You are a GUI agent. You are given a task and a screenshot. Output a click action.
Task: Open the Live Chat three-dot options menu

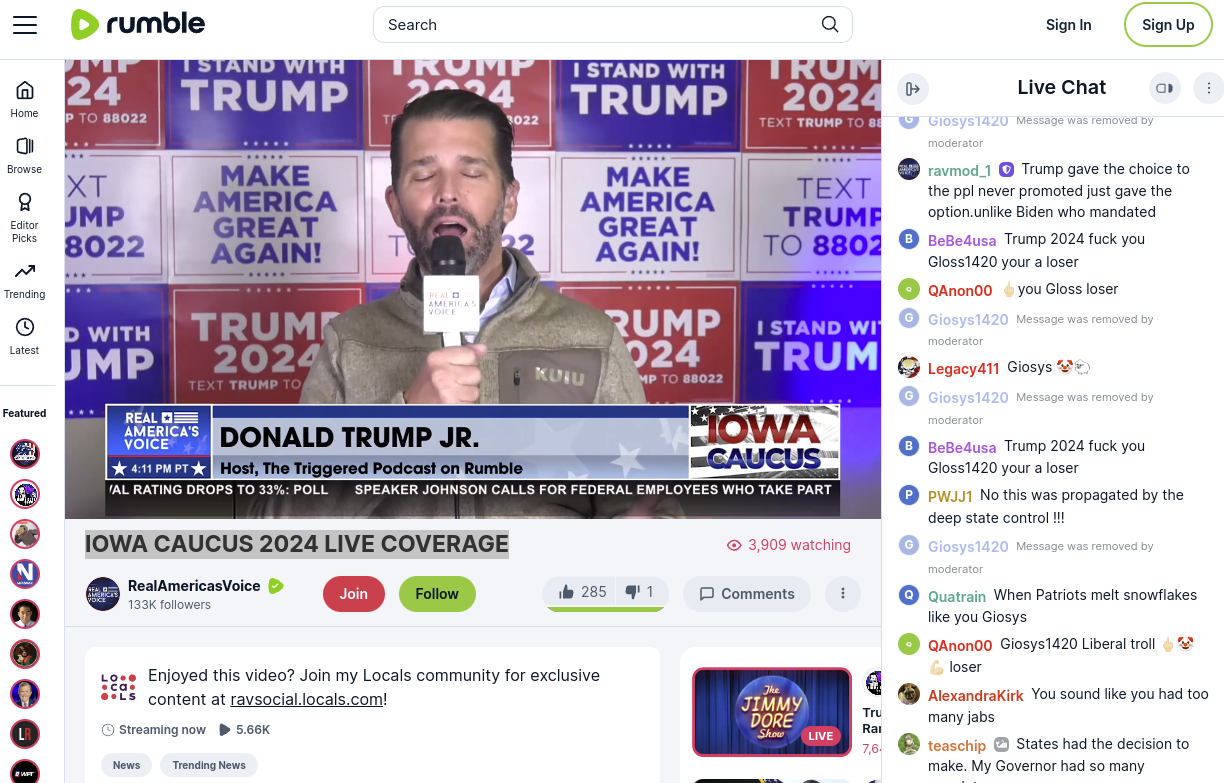1208,88
